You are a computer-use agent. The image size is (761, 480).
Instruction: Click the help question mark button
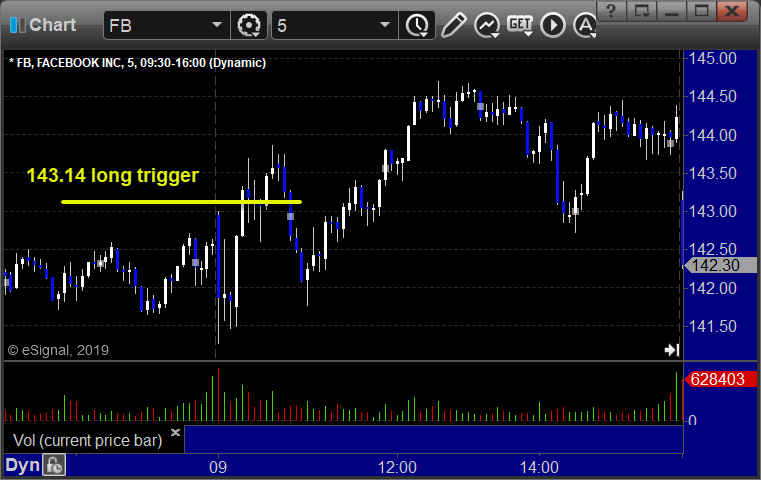[611, 11]
